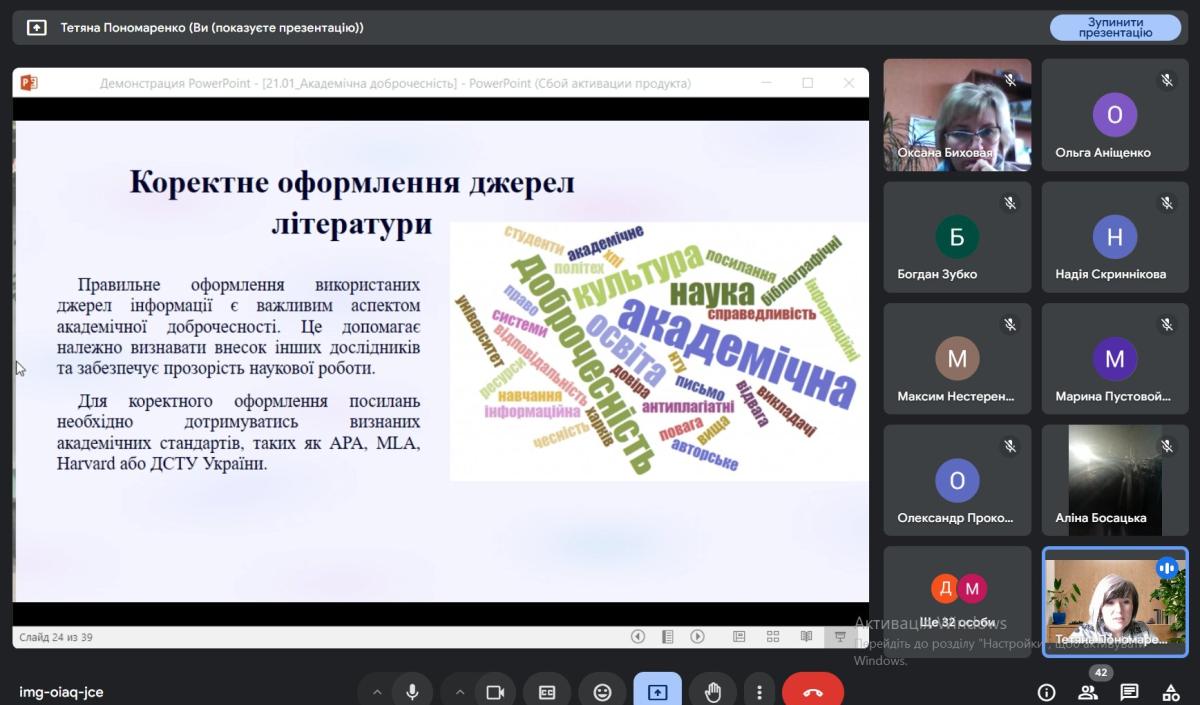The image size is (1200, 705).
Task: Open the chat with everyone panel
Action: click(x=1129, y=692)
